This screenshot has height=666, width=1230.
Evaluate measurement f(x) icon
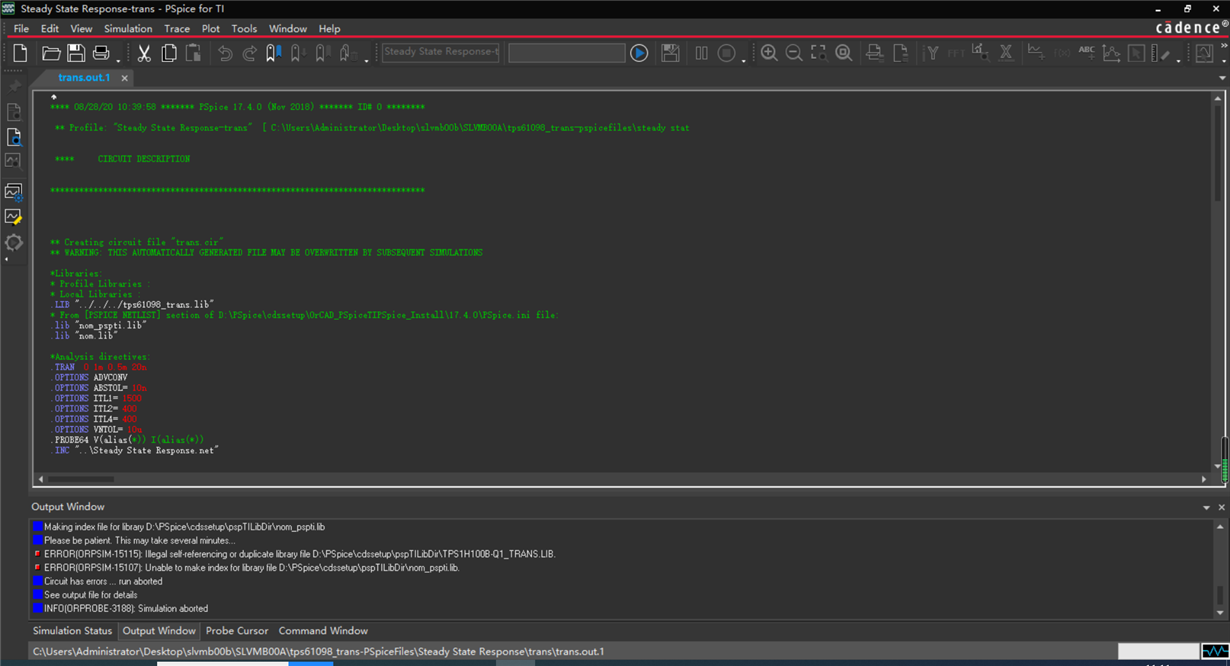[1061, 53]
